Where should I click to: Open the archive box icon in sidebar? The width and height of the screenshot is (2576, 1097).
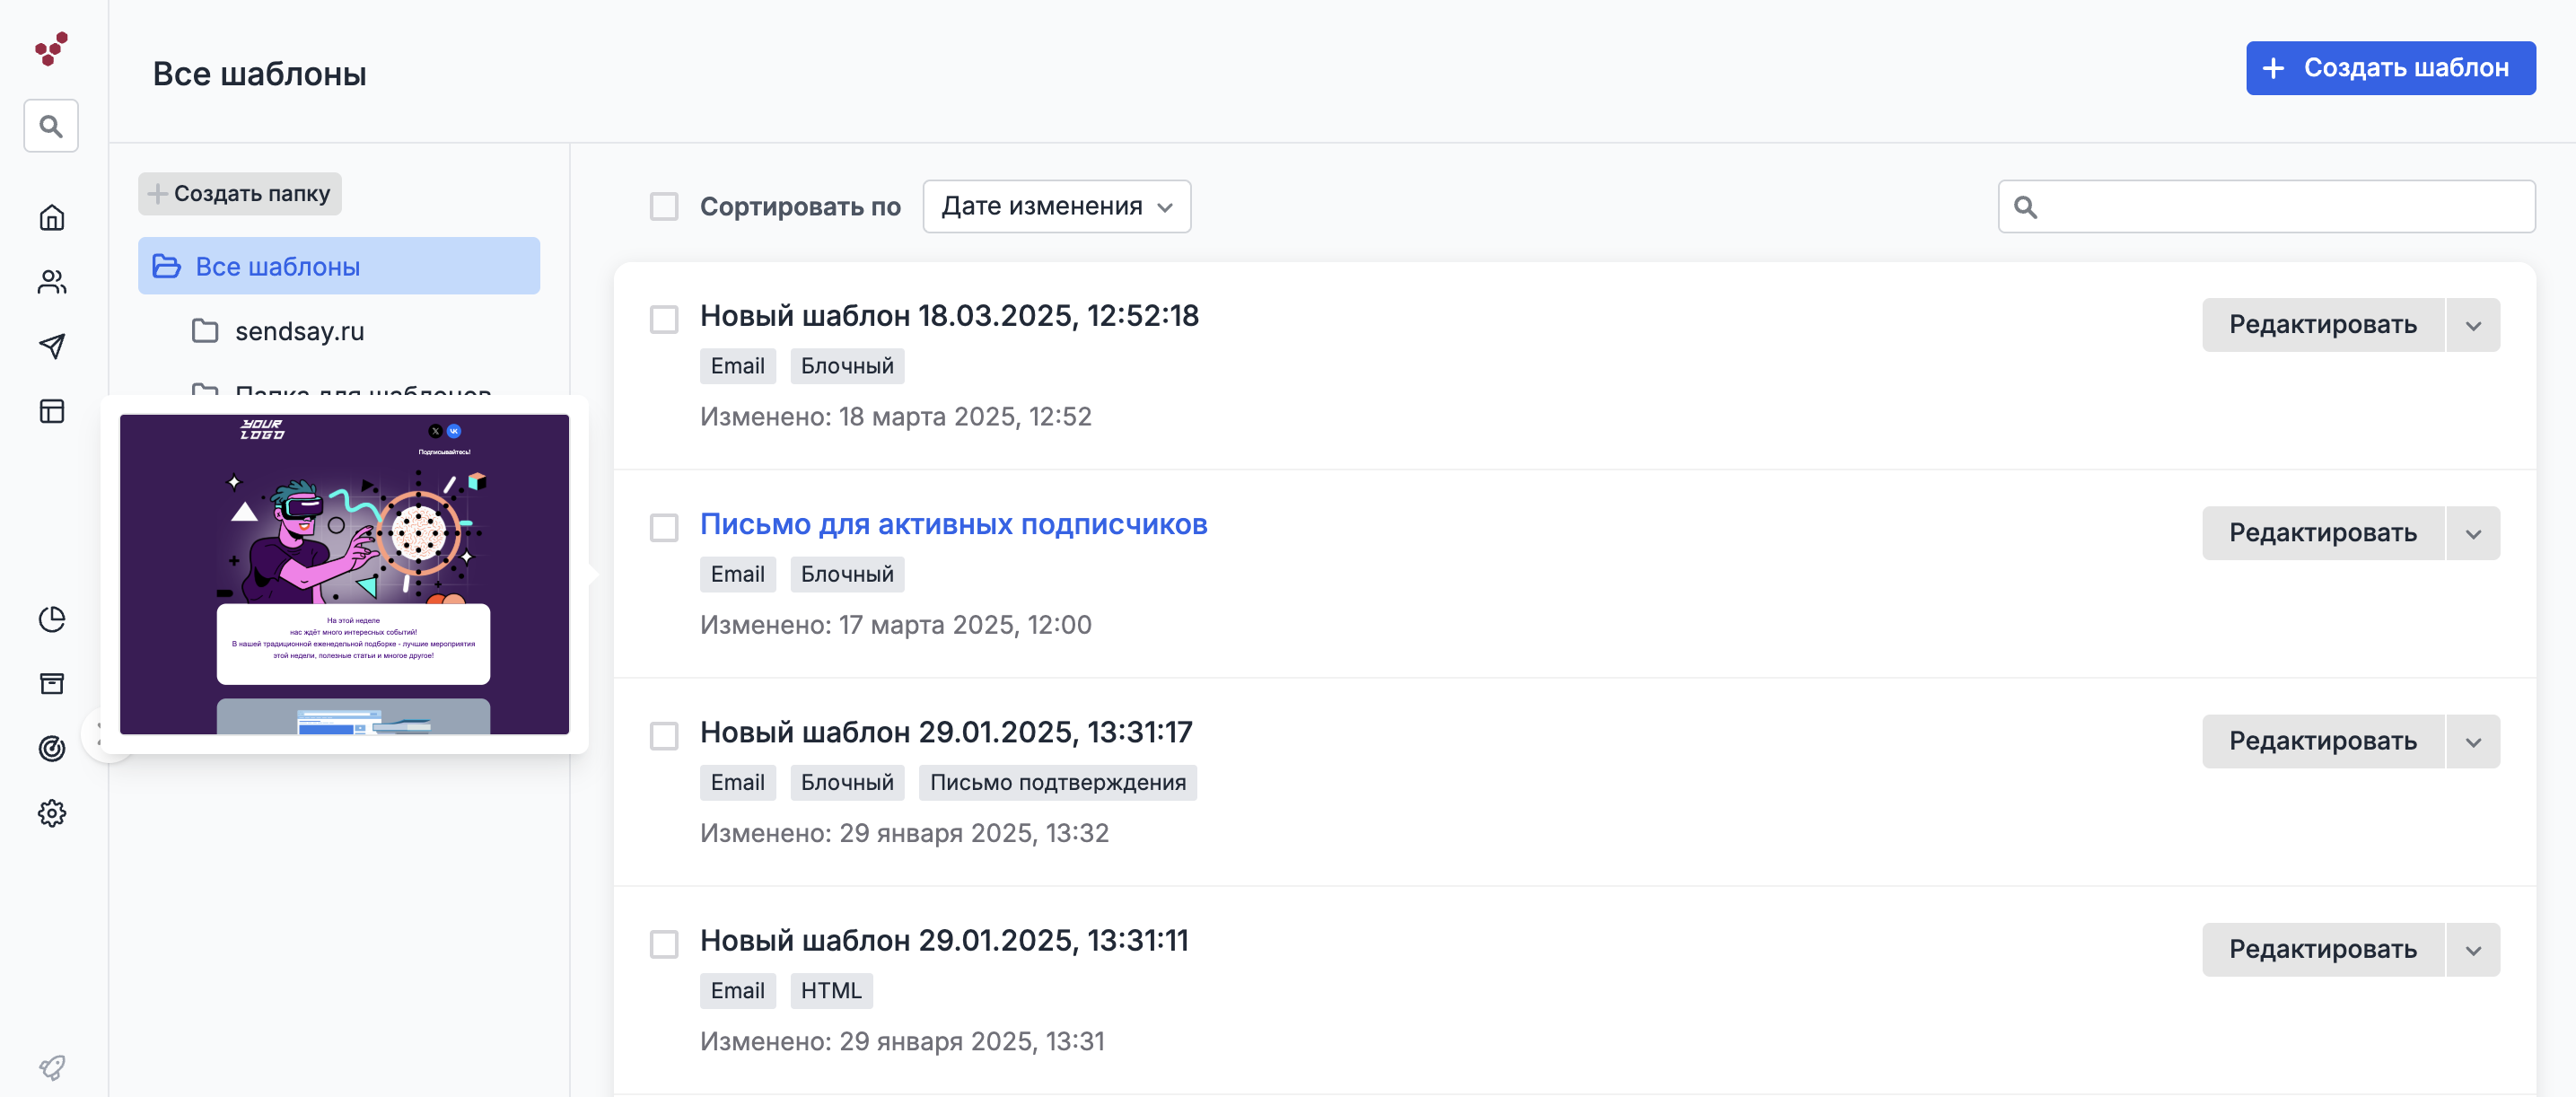click(52, 683)
